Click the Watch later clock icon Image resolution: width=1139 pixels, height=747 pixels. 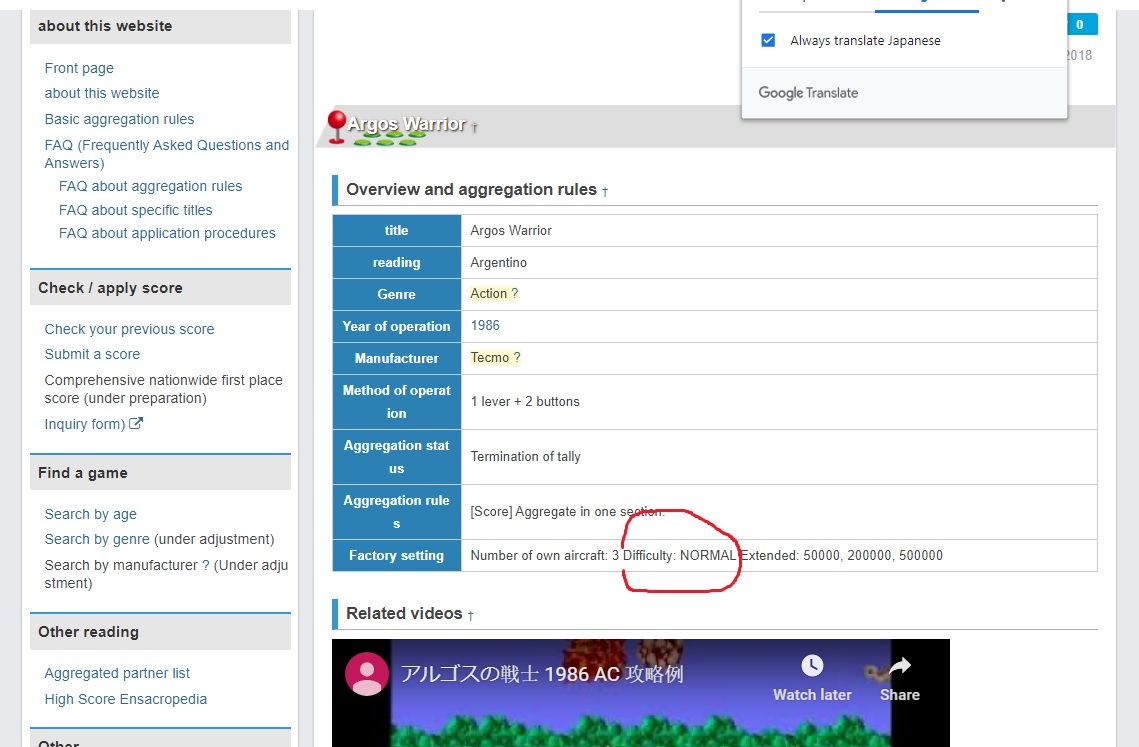tap(812, 667)
